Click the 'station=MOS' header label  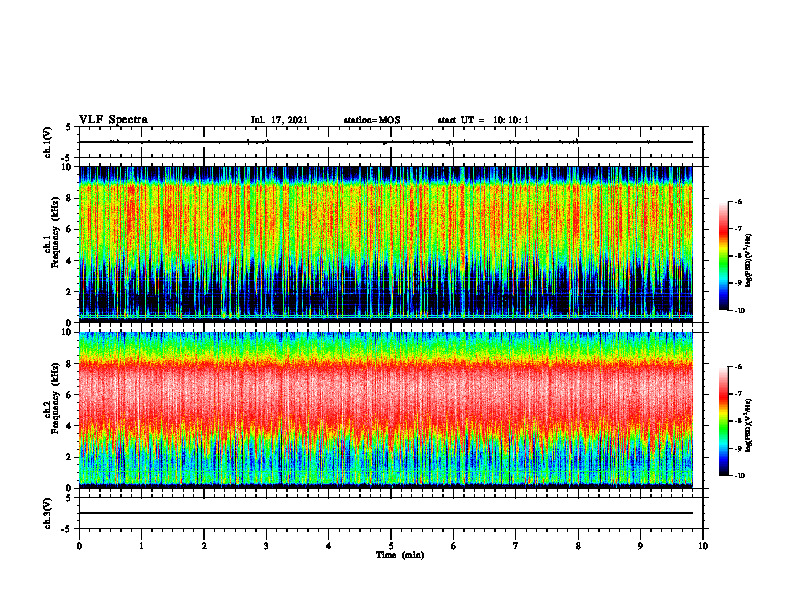(x=372, y=120)
